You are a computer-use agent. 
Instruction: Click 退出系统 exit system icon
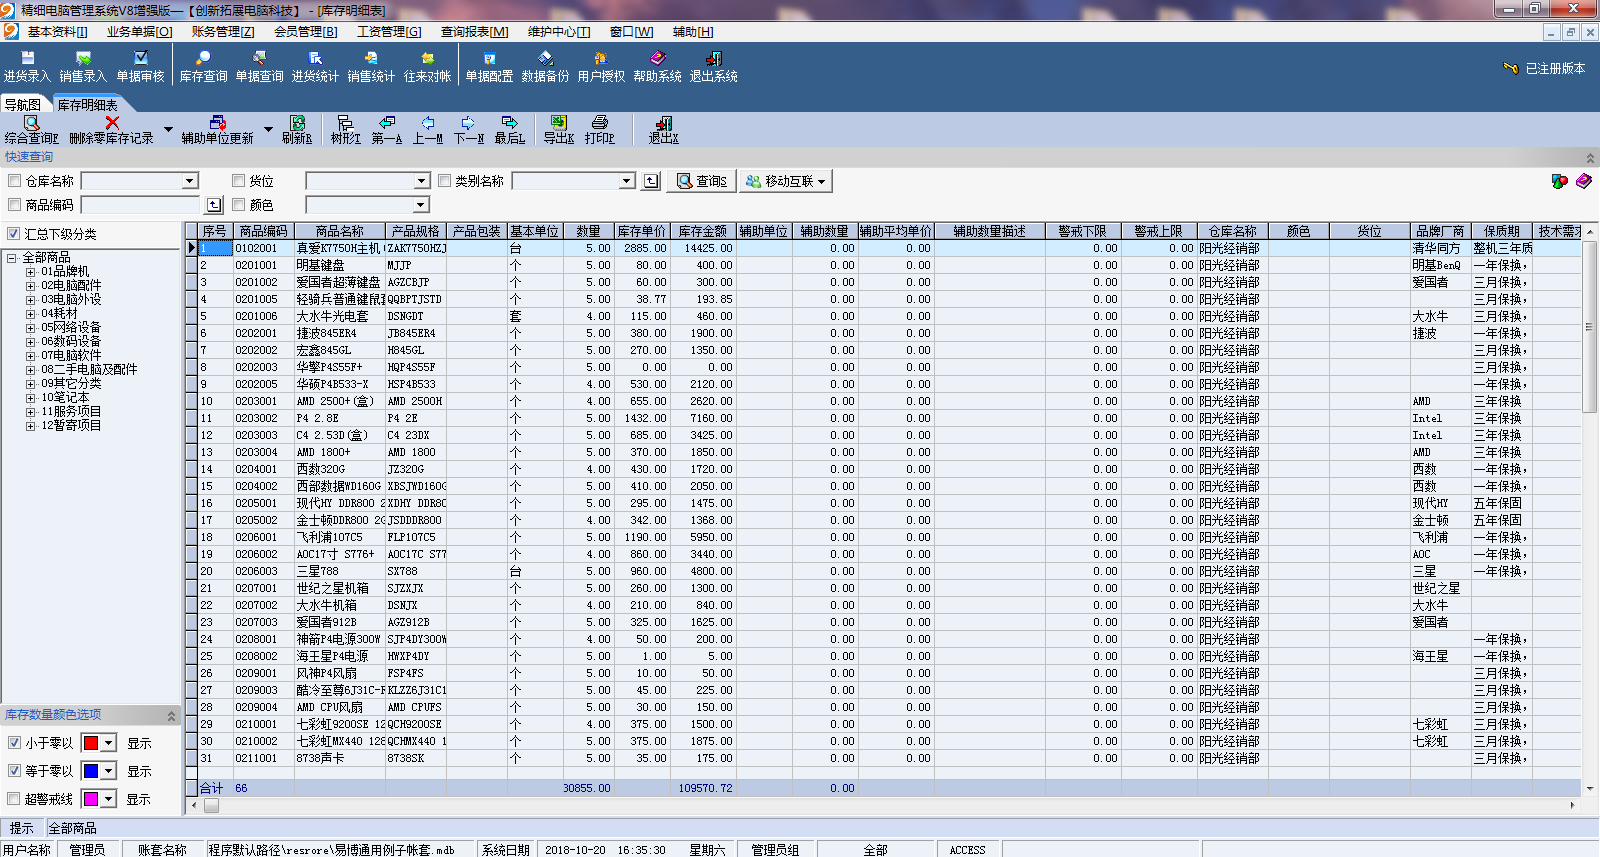pos(713,67)
